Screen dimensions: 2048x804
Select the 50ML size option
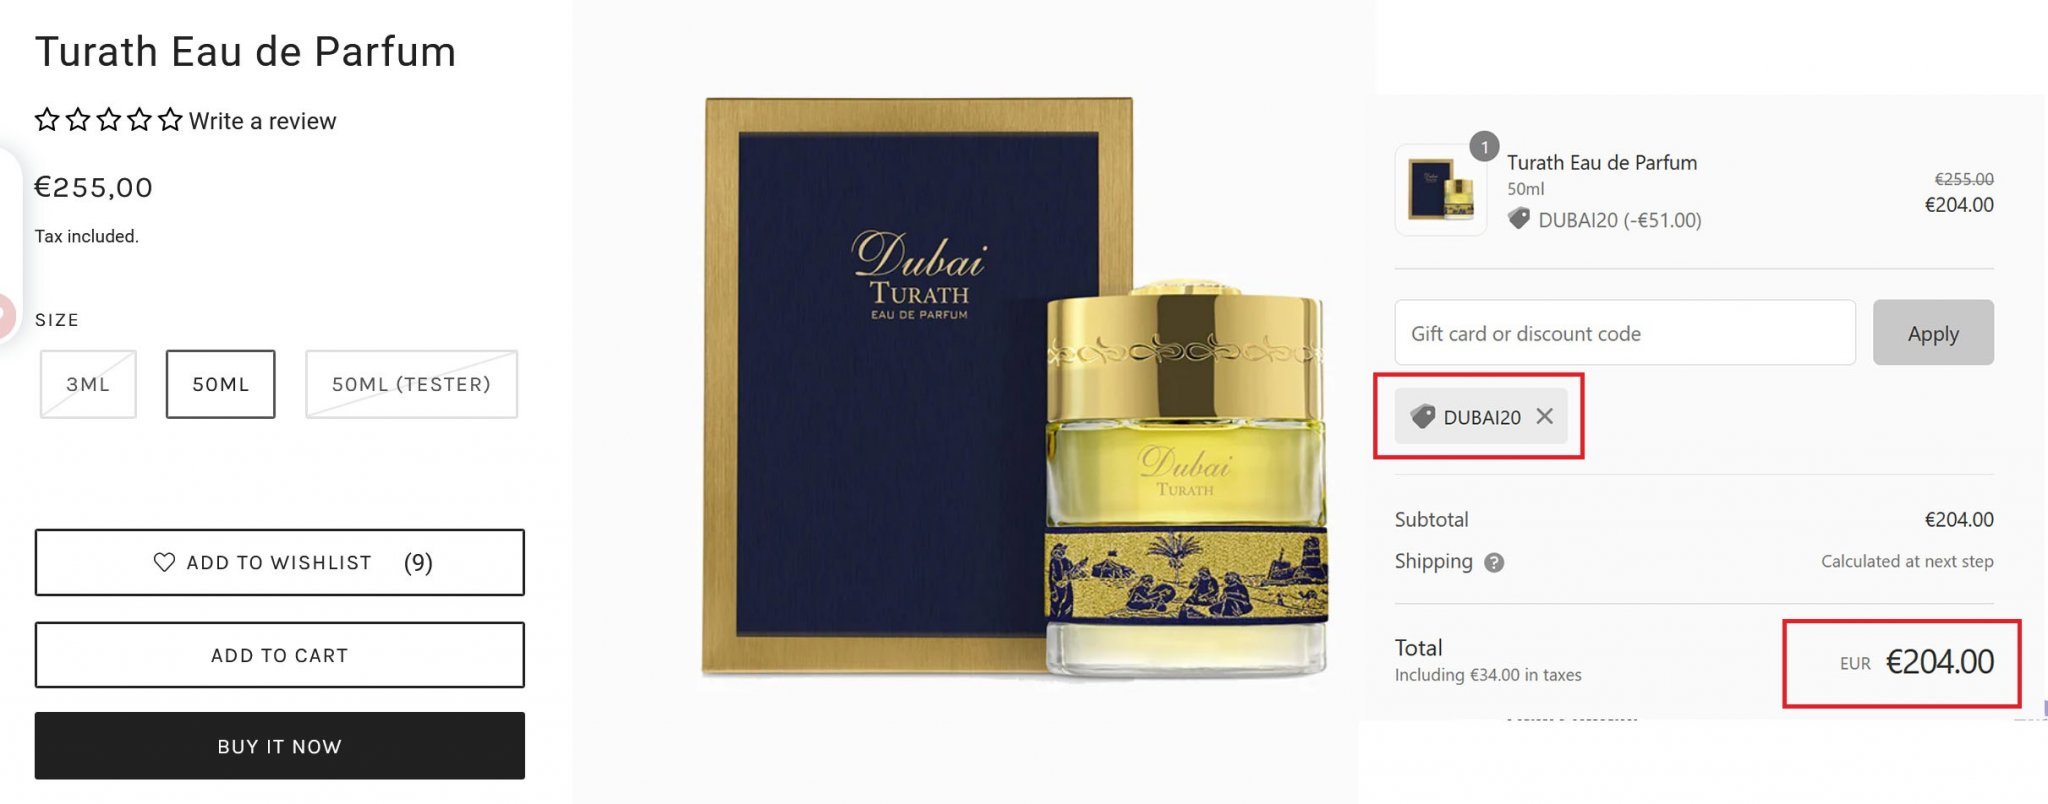tap(220, 384)
